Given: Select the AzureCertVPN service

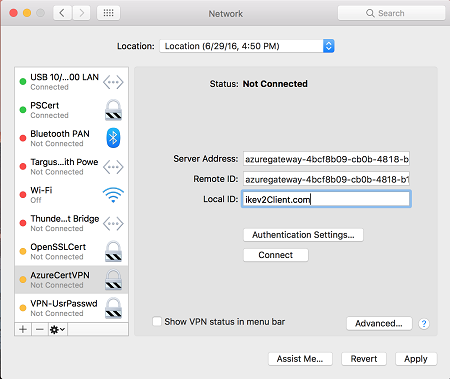Looking at the screenshot, I should (x=72, y=280).
